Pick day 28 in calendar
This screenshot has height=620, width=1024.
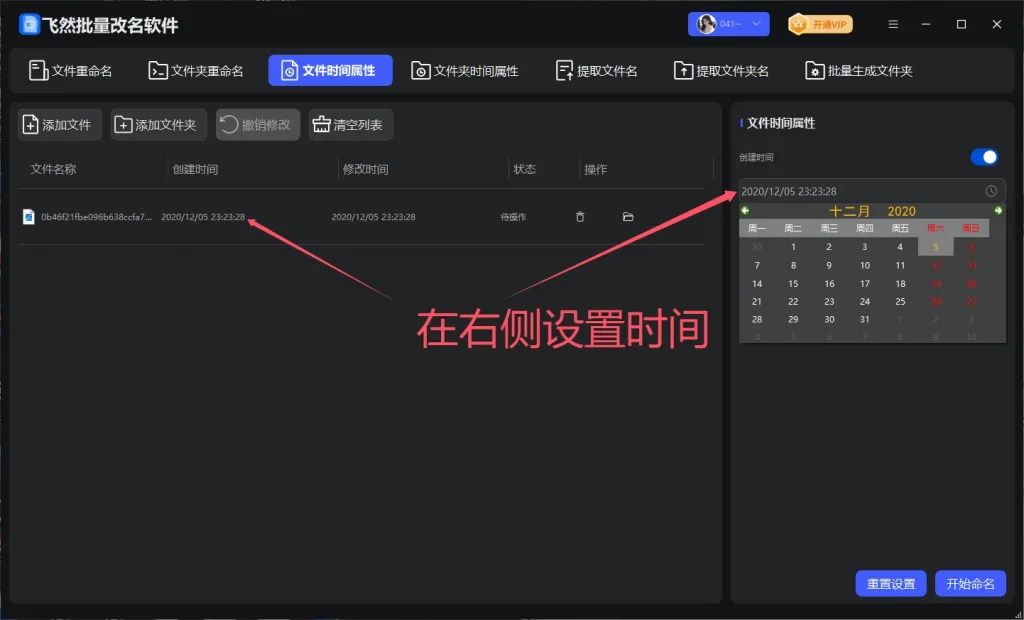tap(757, 319)
